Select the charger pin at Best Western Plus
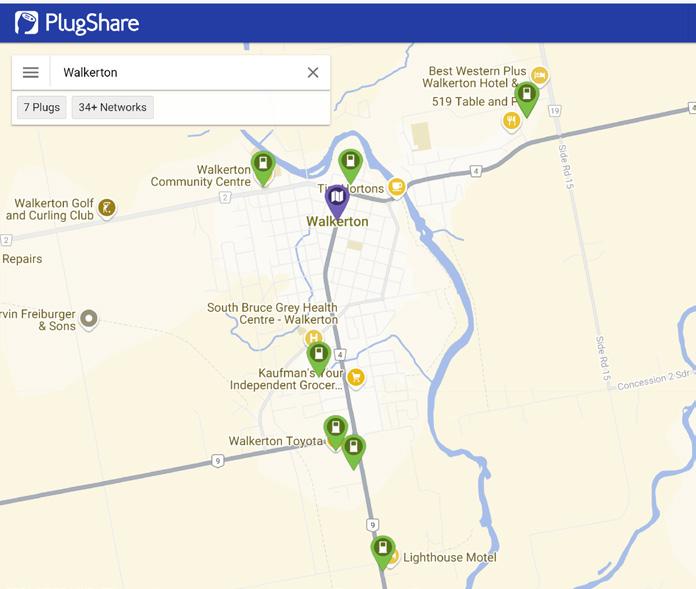This screenshot has width=696, height=589. 527,99
